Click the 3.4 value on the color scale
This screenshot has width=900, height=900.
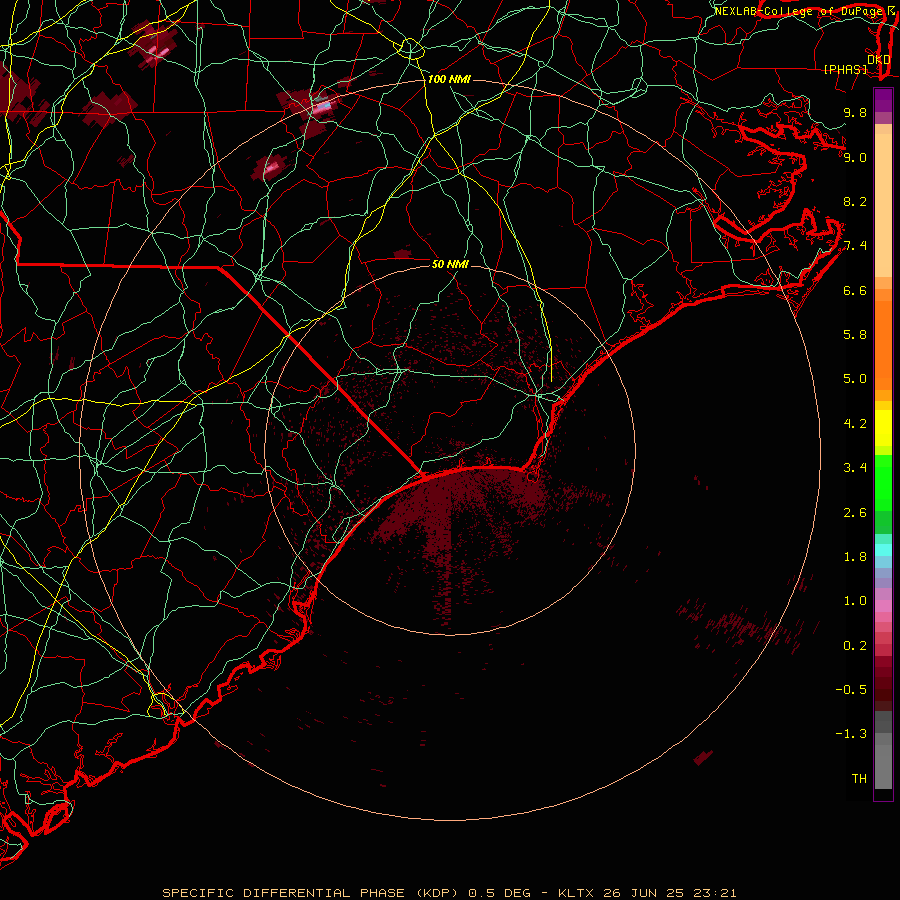click(855, 468)
